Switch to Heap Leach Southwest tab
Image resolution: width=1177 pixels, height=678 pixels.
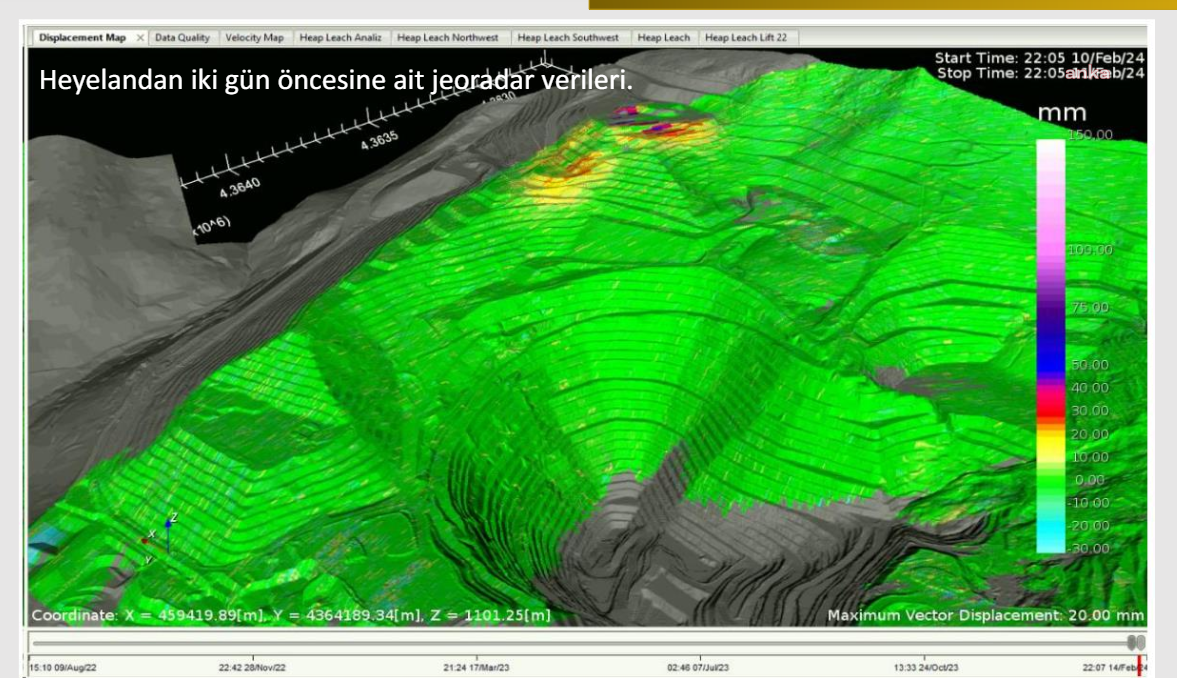pyautogui.click(x=569, y=38)
